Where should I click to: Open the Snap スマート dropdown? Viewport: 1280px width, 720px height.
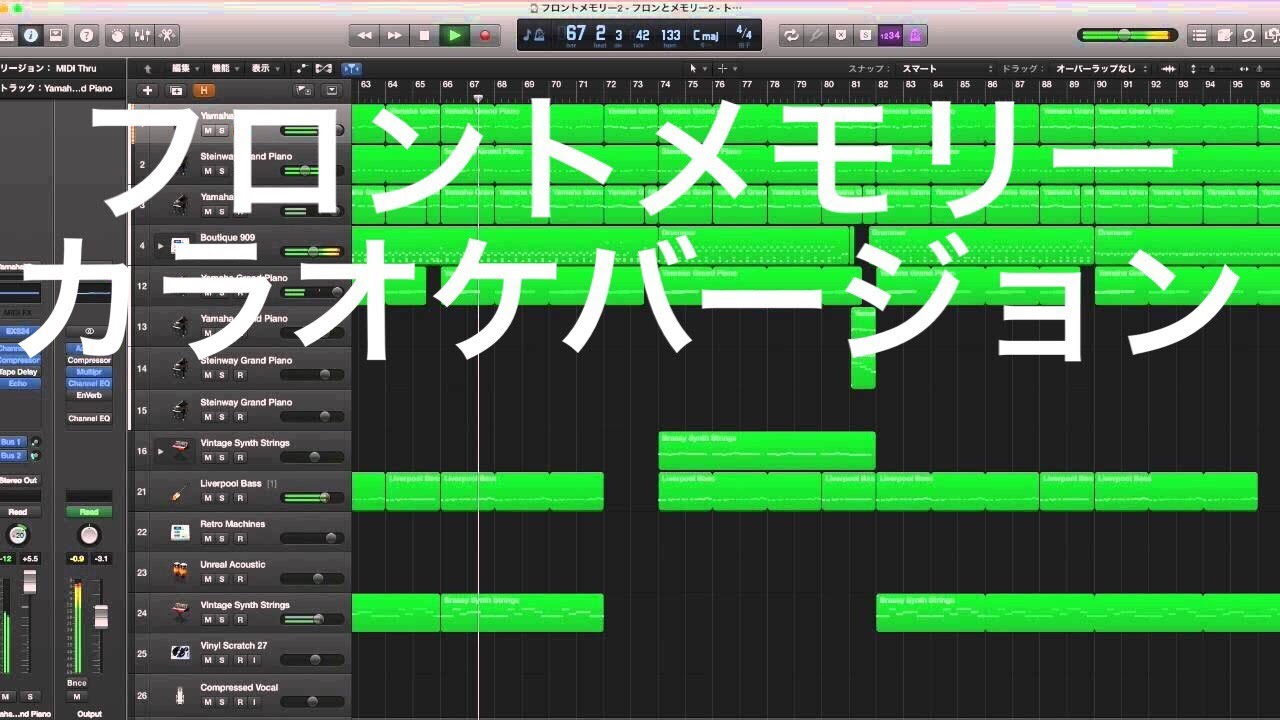coord(946,68)
